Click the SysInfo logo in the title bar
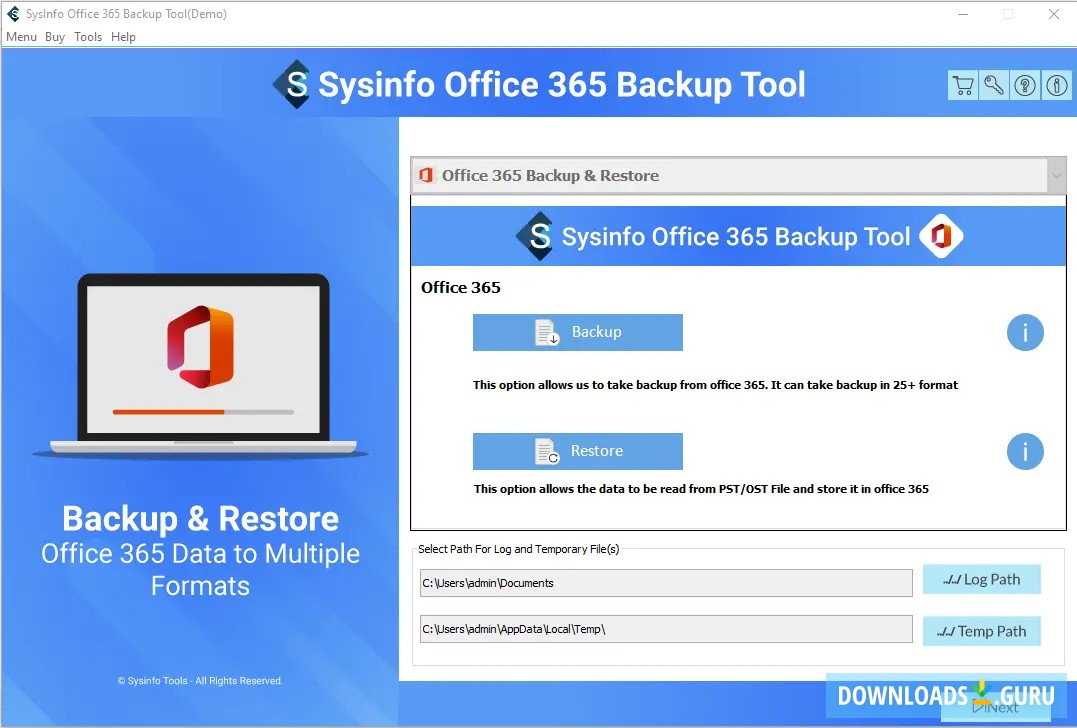1077x728 pixels. click(x=12, y=14)
